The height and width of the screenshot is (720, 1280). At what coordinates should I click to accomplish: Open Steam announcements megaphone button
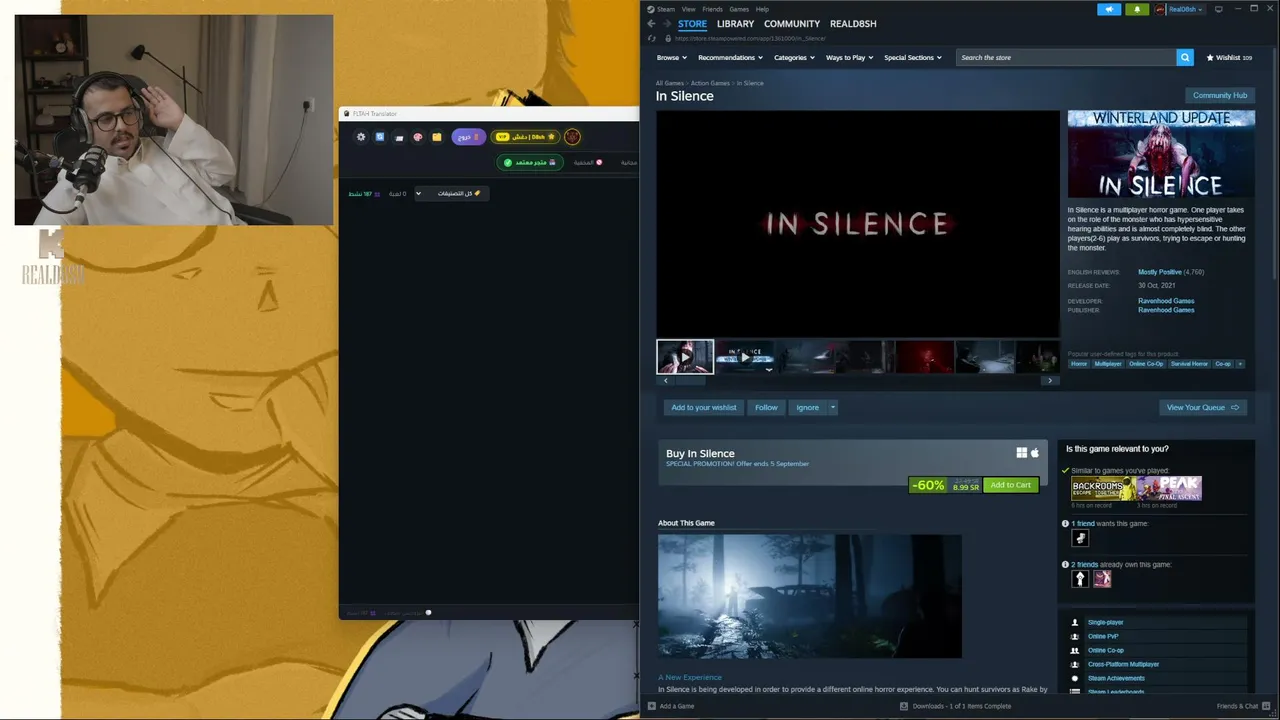[1109, 9]
